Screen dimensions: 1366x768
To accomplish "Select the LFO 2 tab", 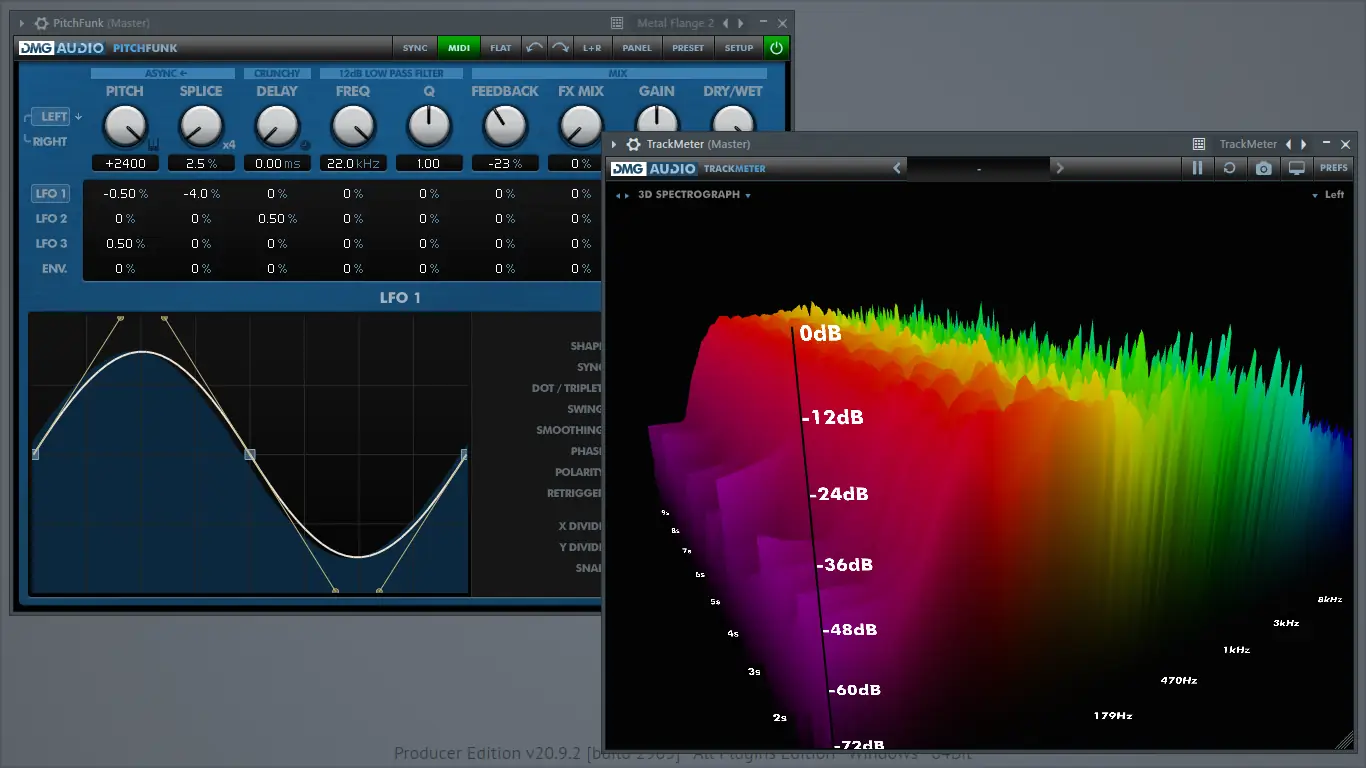I will (50, 218).
